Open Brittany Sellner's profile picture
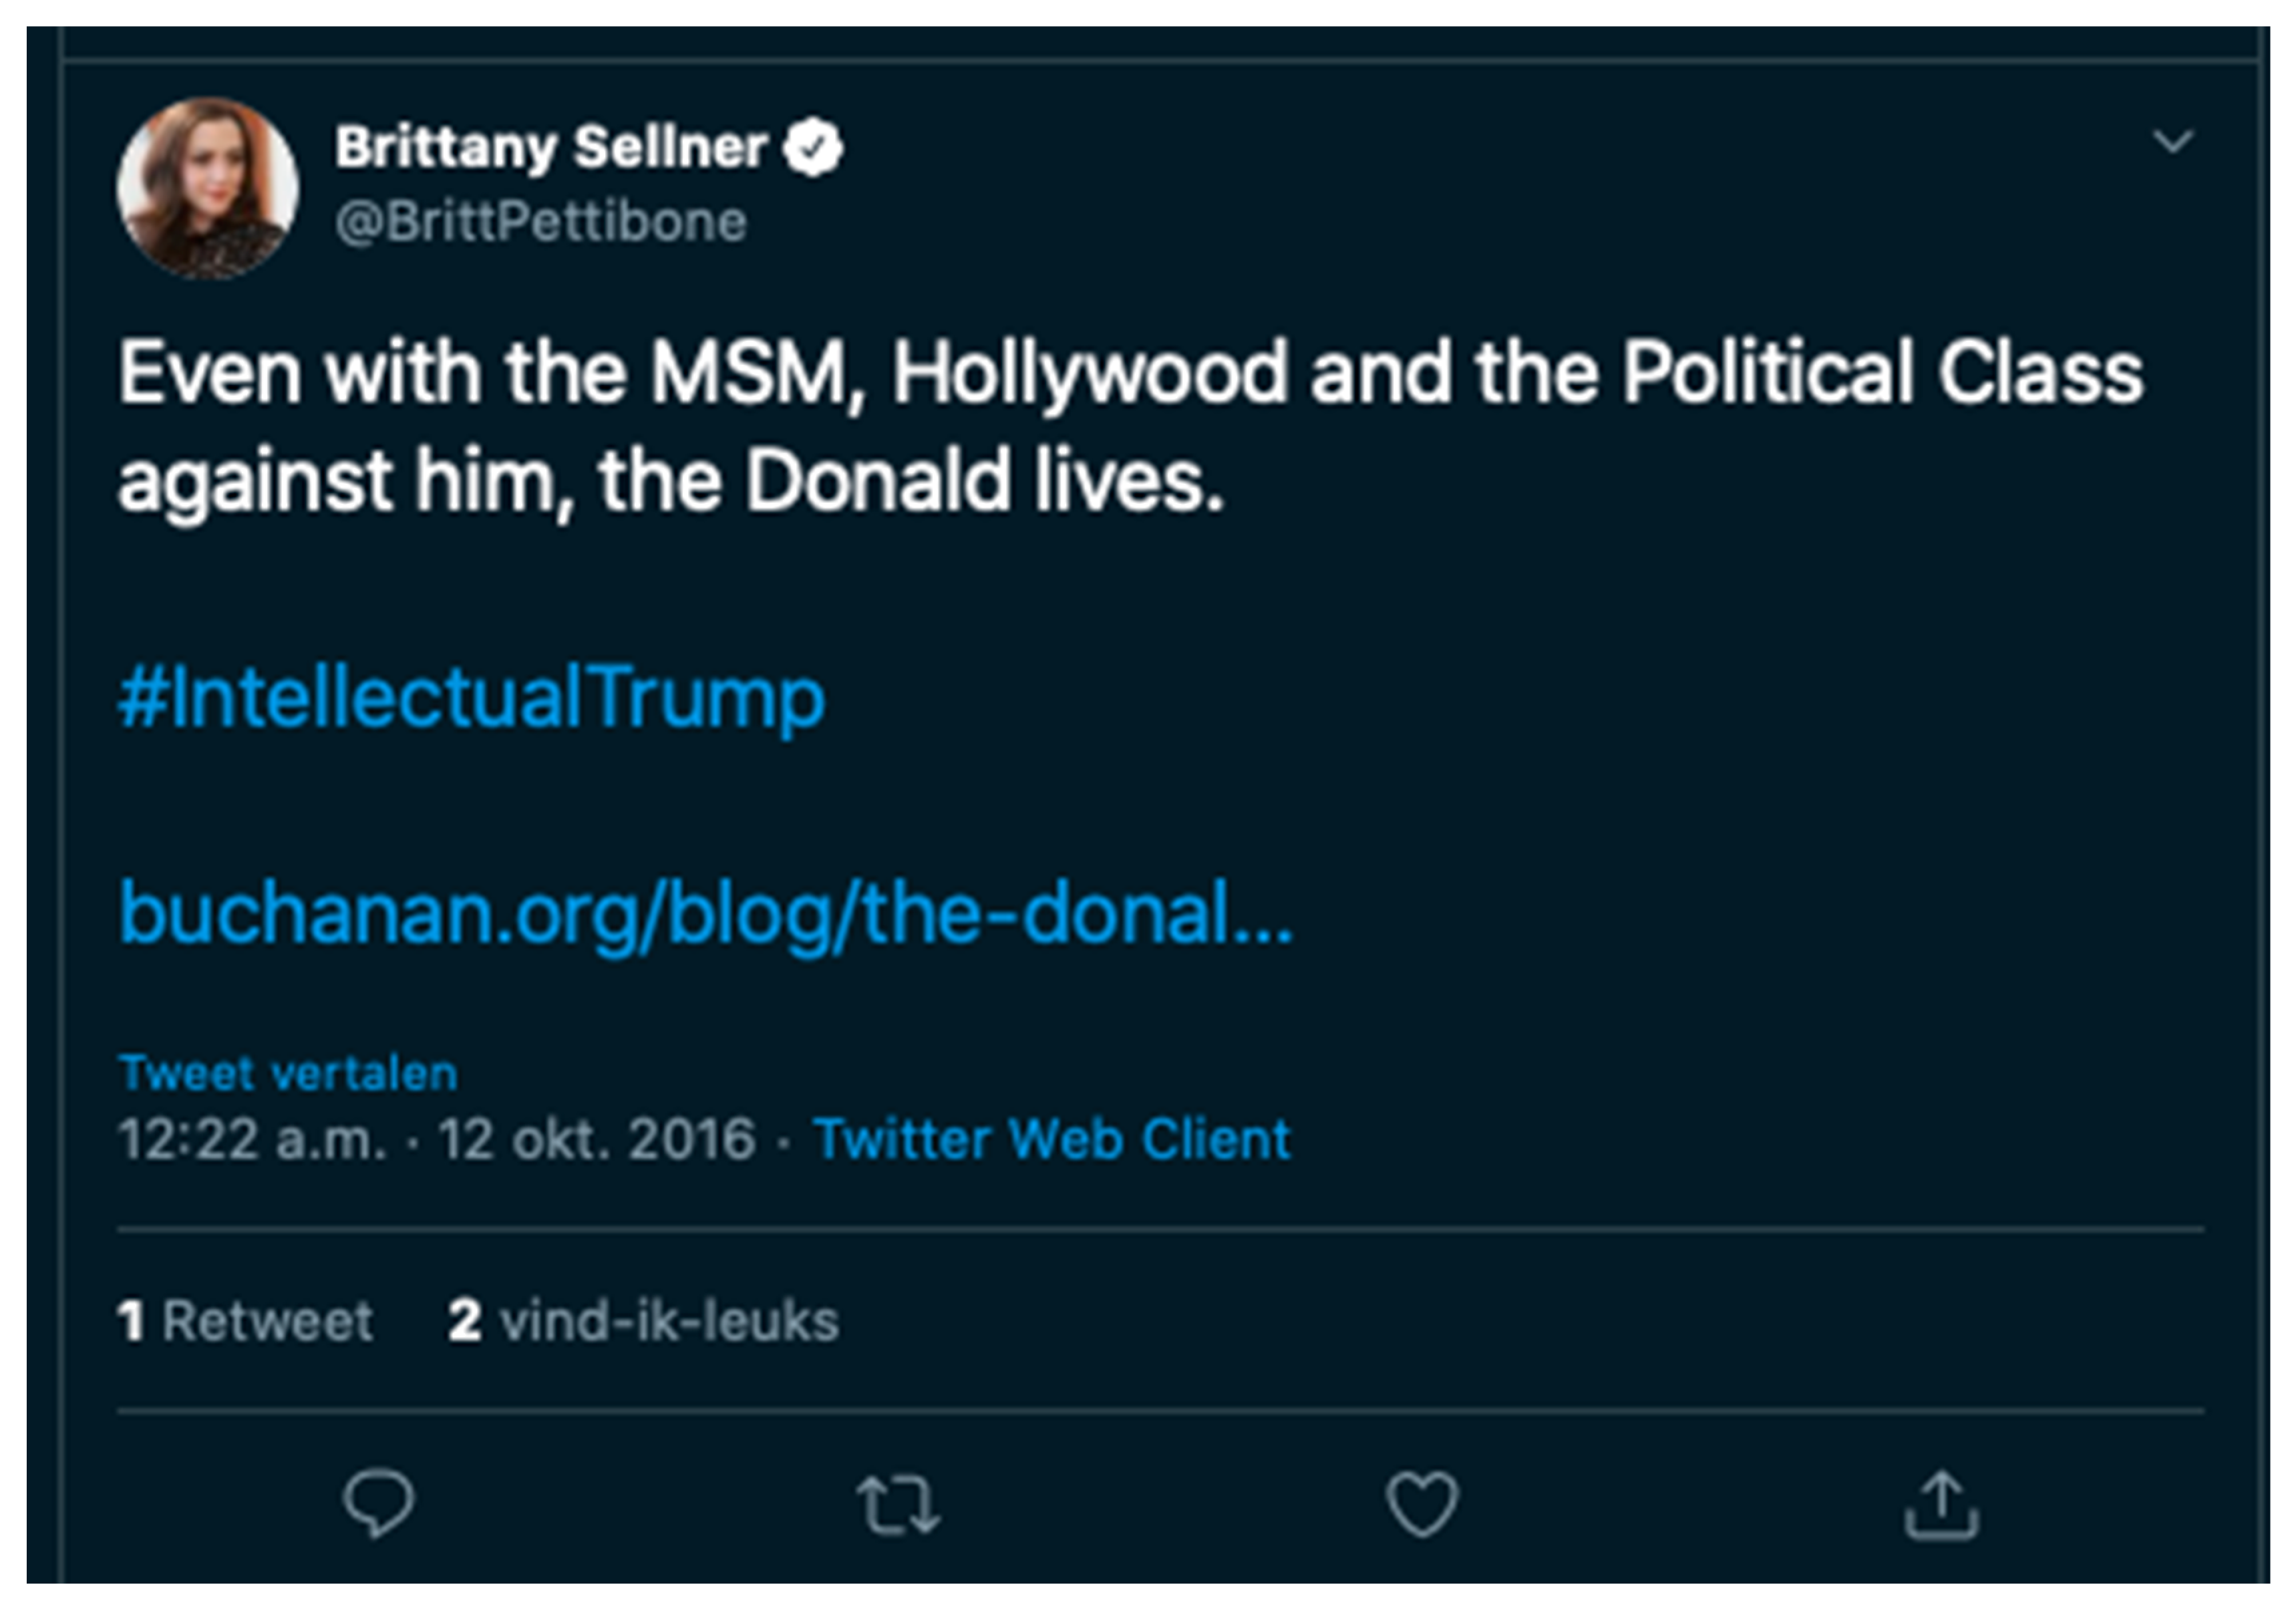This screenshot has width=2296, height=1611. pyautogui.click(x=208, y=188)
